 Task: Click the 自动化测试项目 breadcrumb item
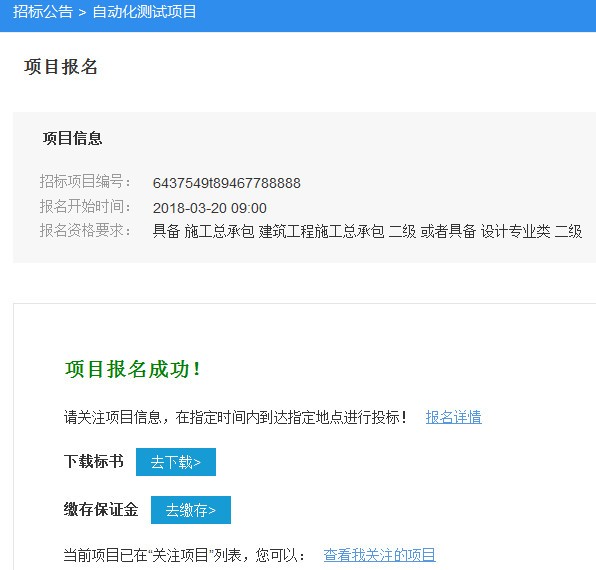[x=144, y=11]
